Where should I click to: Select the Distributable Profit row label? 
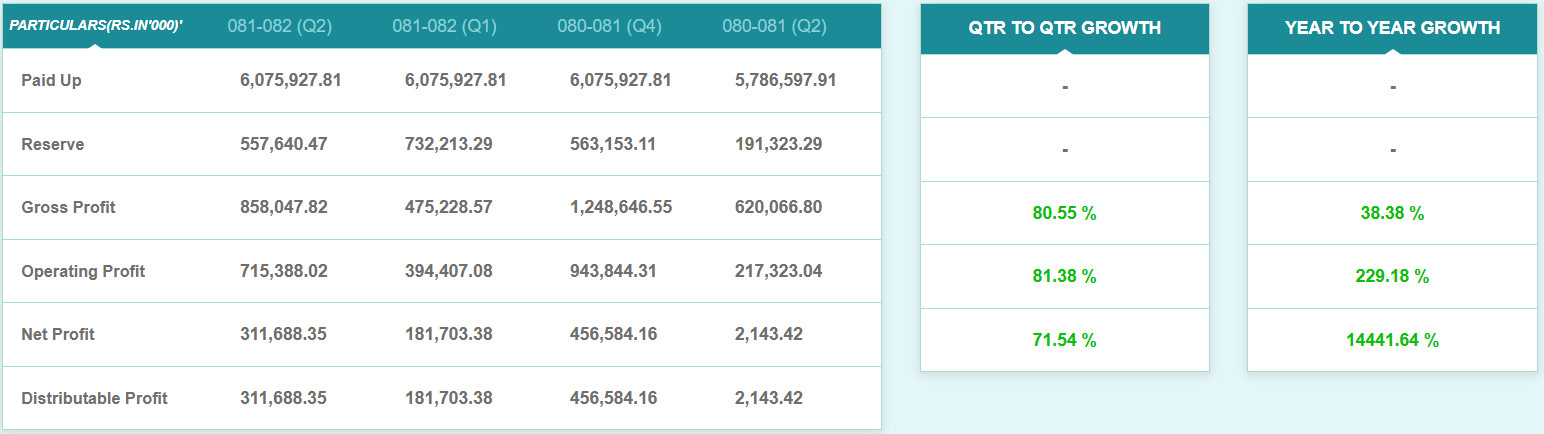coord(94,398)
